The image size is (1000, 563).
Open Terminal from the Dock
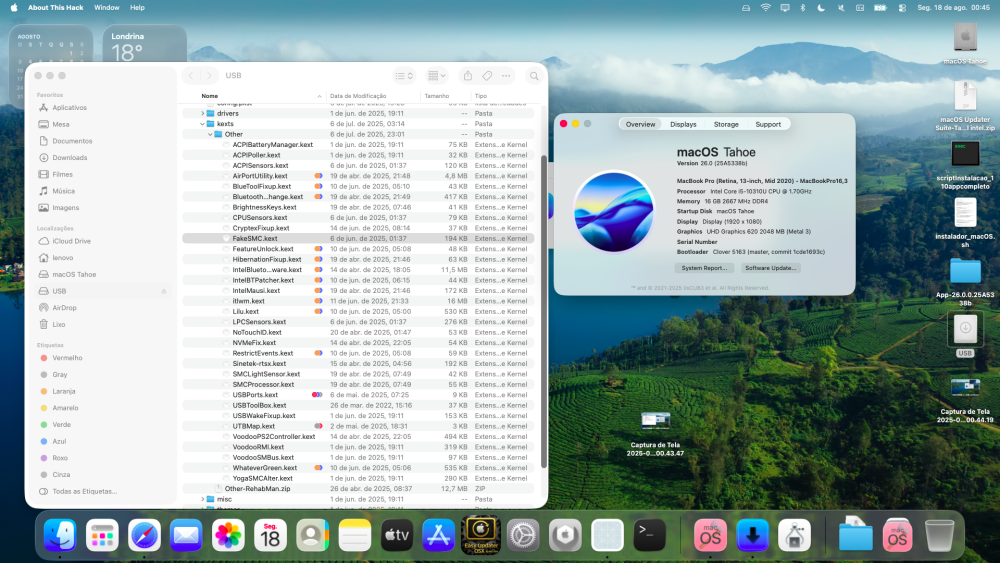click(649, 535)
